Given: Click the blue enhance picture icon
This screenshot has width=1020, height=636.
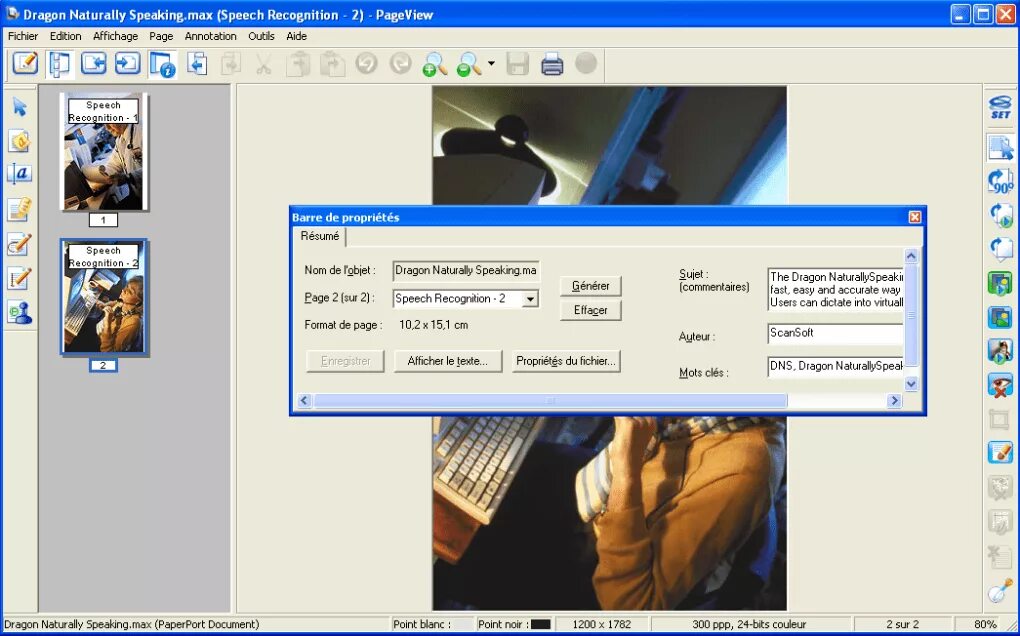Looking at the screenshot, I should 1000,317.
